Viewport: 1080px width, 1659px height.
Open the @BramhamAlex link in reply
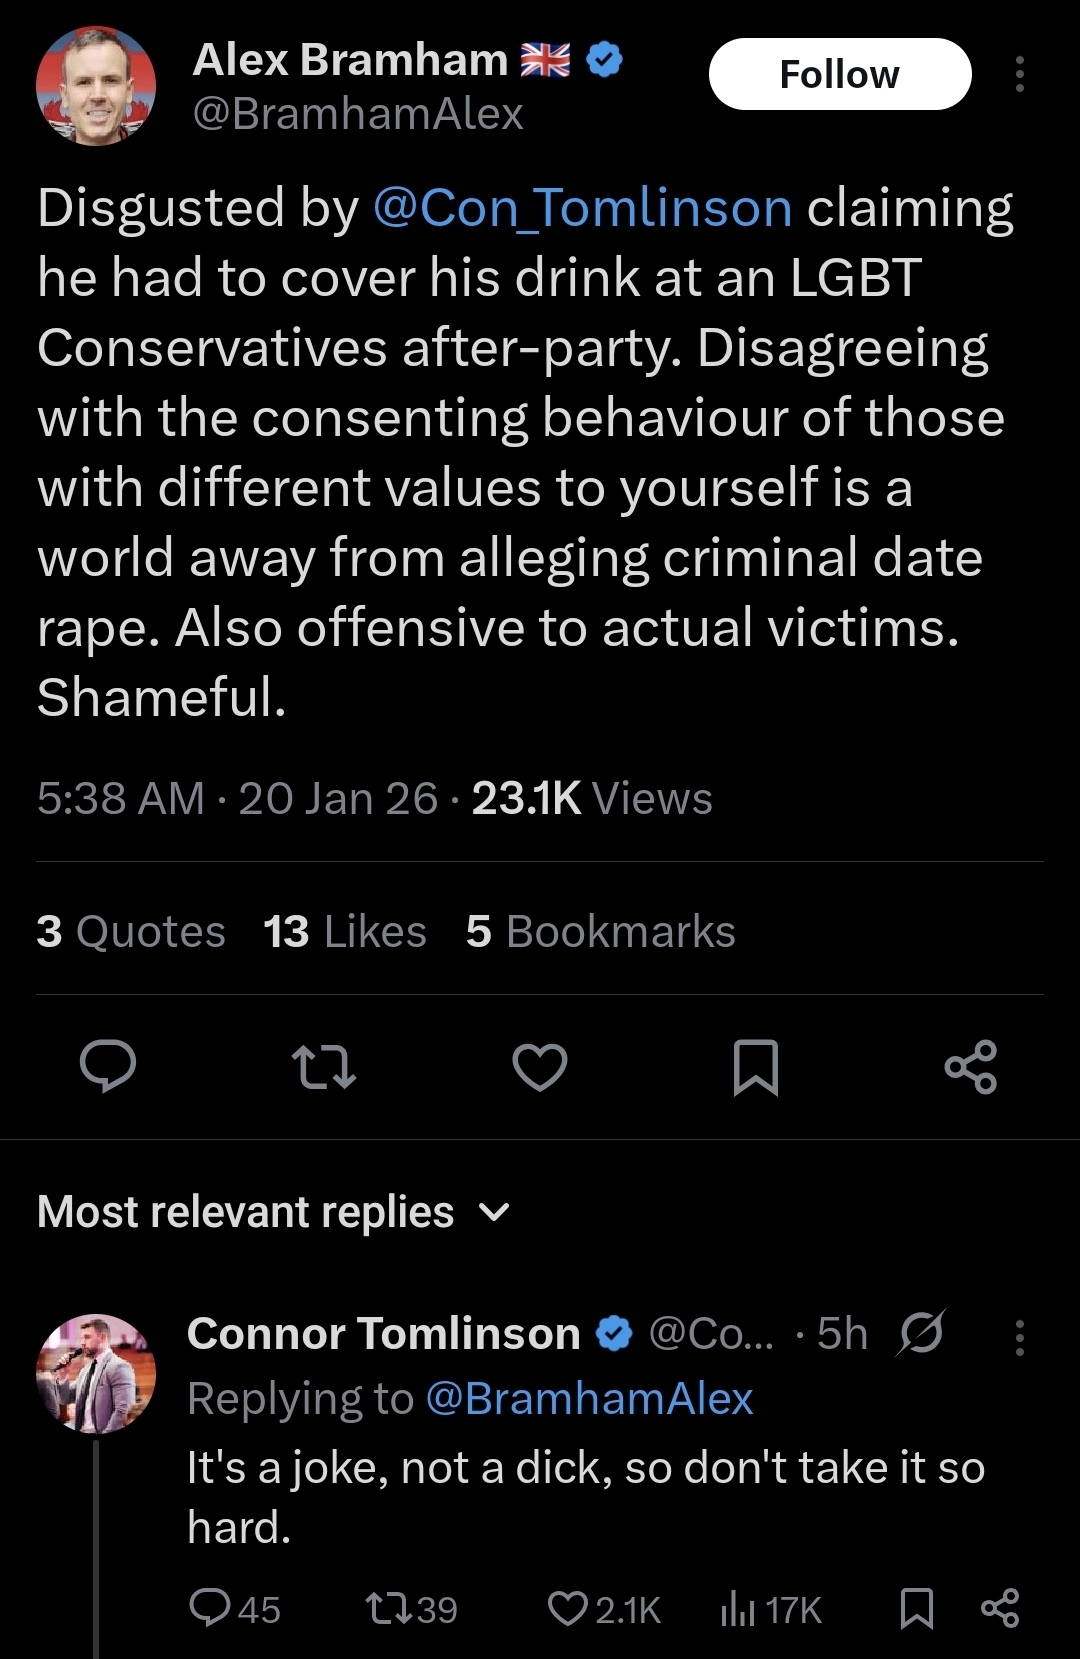tap(589, 1398)
